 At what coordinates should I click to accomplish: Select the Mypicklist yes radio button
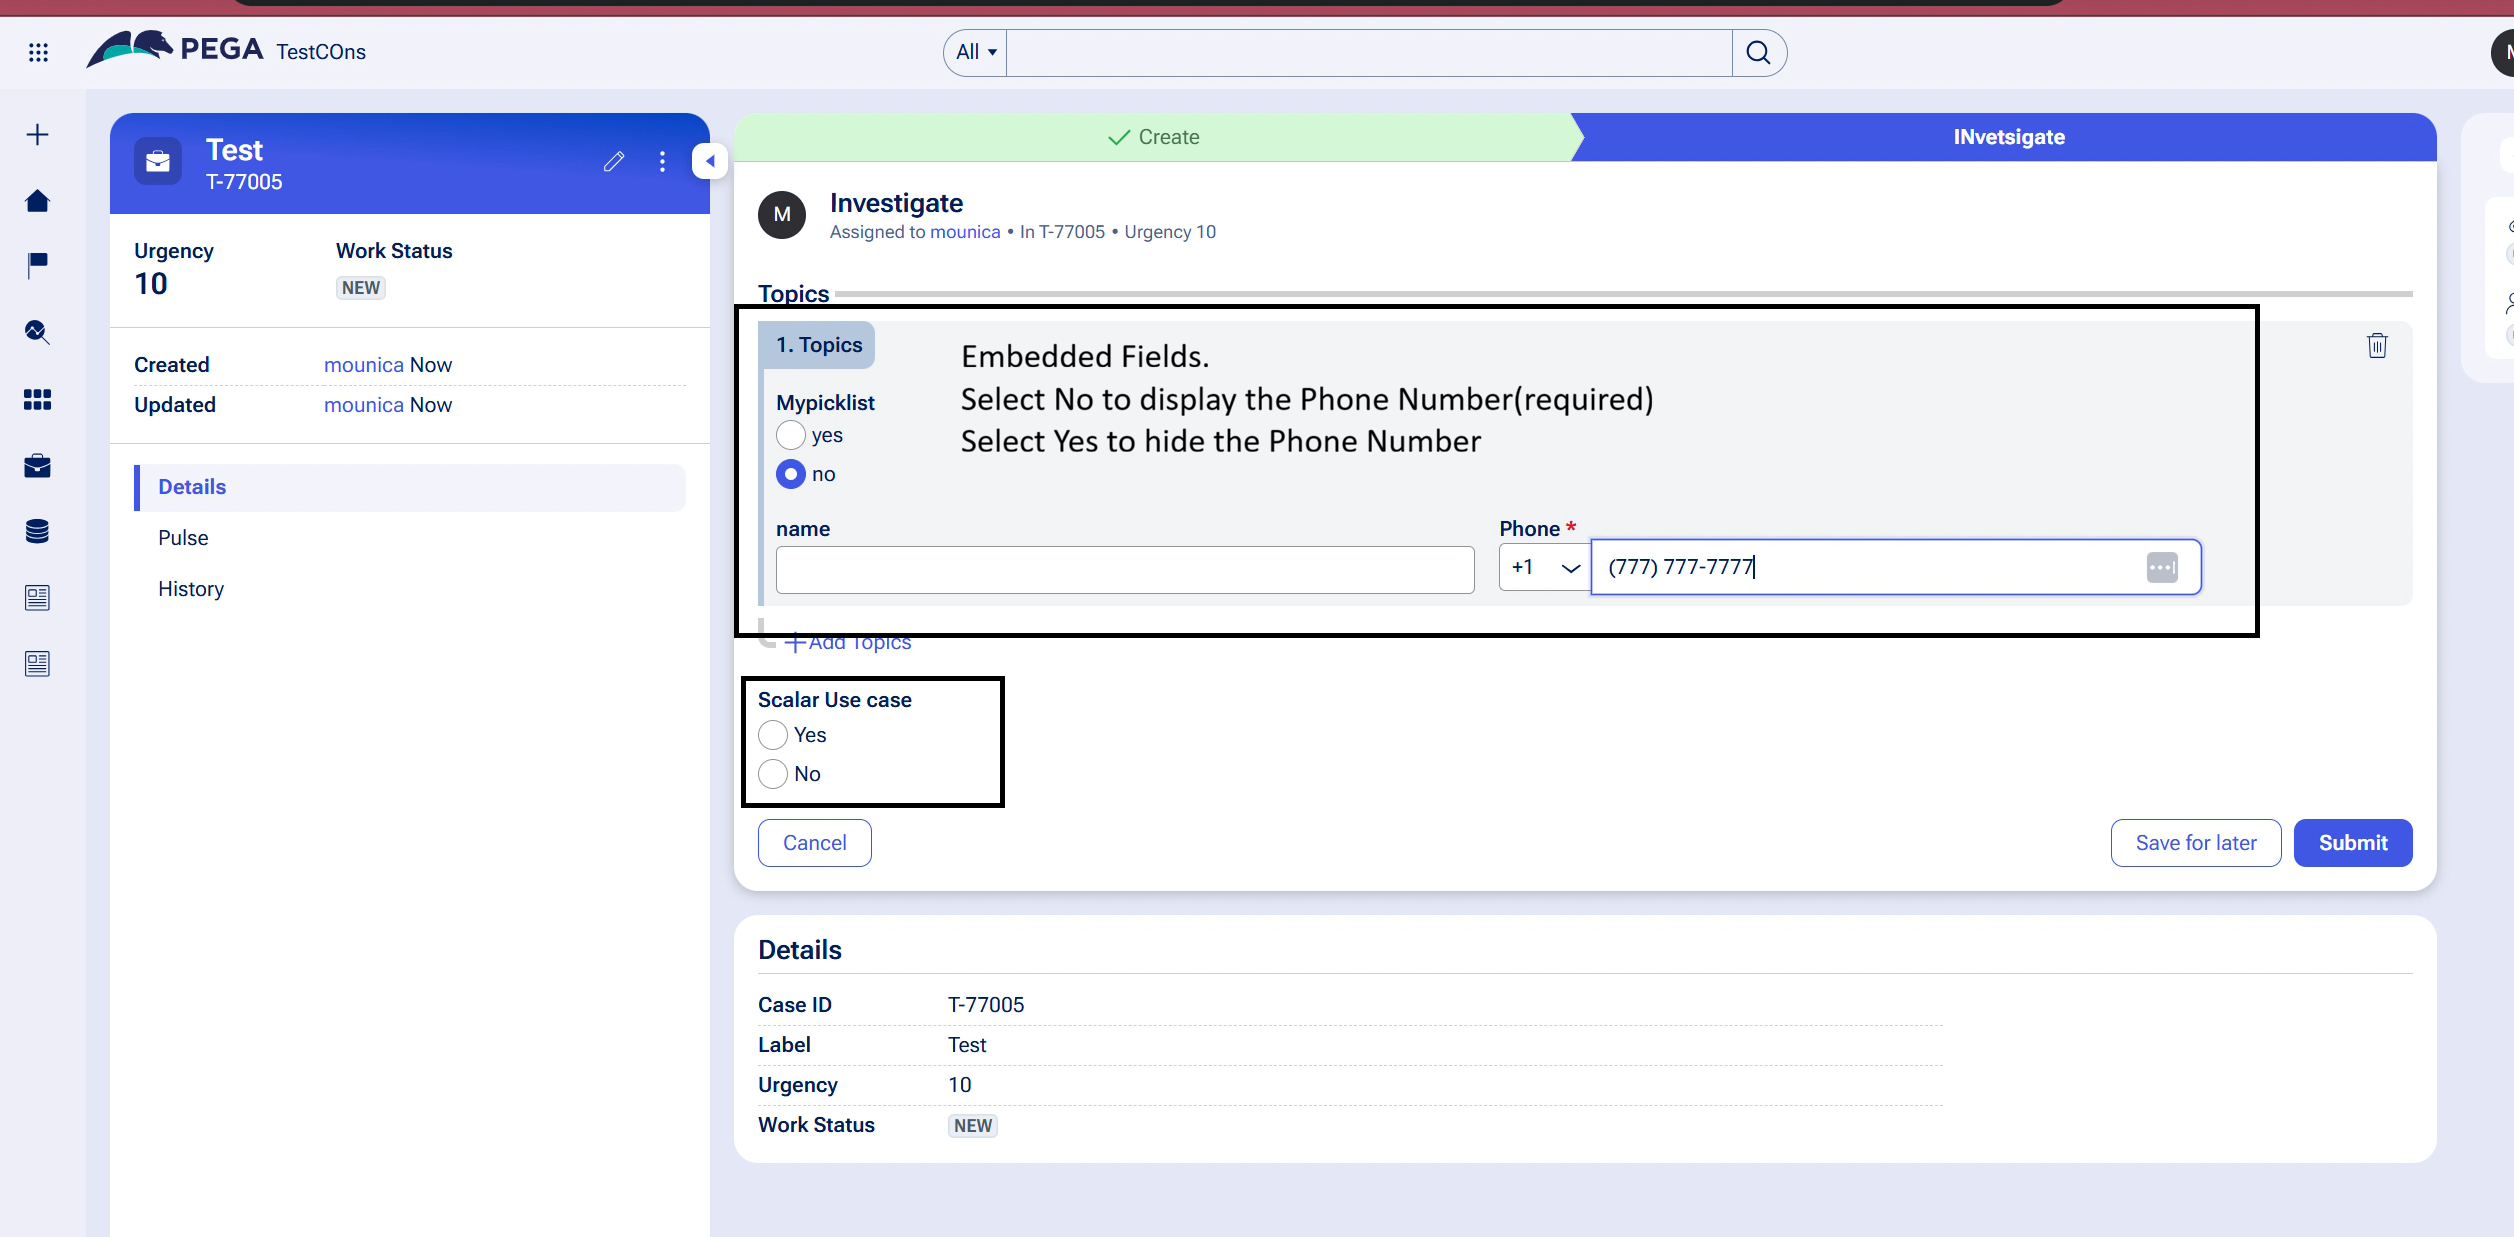(x=790, y=435)
